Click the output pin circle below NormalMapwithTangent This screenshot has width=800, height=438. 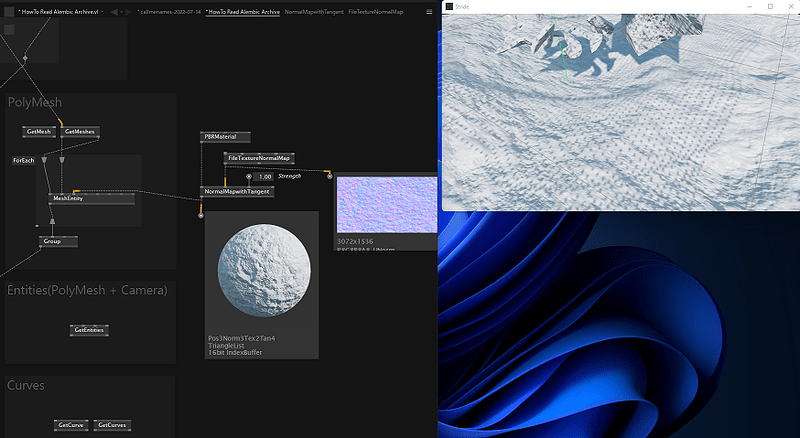point(201,215)
